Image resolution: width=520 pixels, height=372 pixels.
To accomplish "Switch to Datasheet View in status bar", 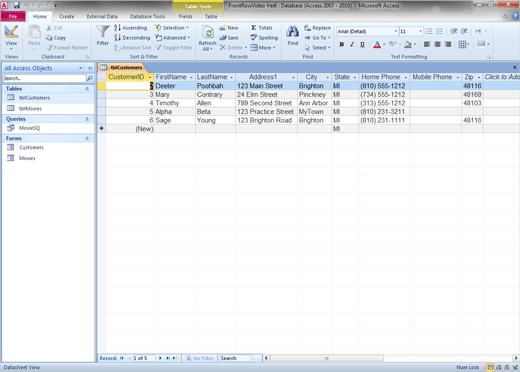I will tap(490, 367).
